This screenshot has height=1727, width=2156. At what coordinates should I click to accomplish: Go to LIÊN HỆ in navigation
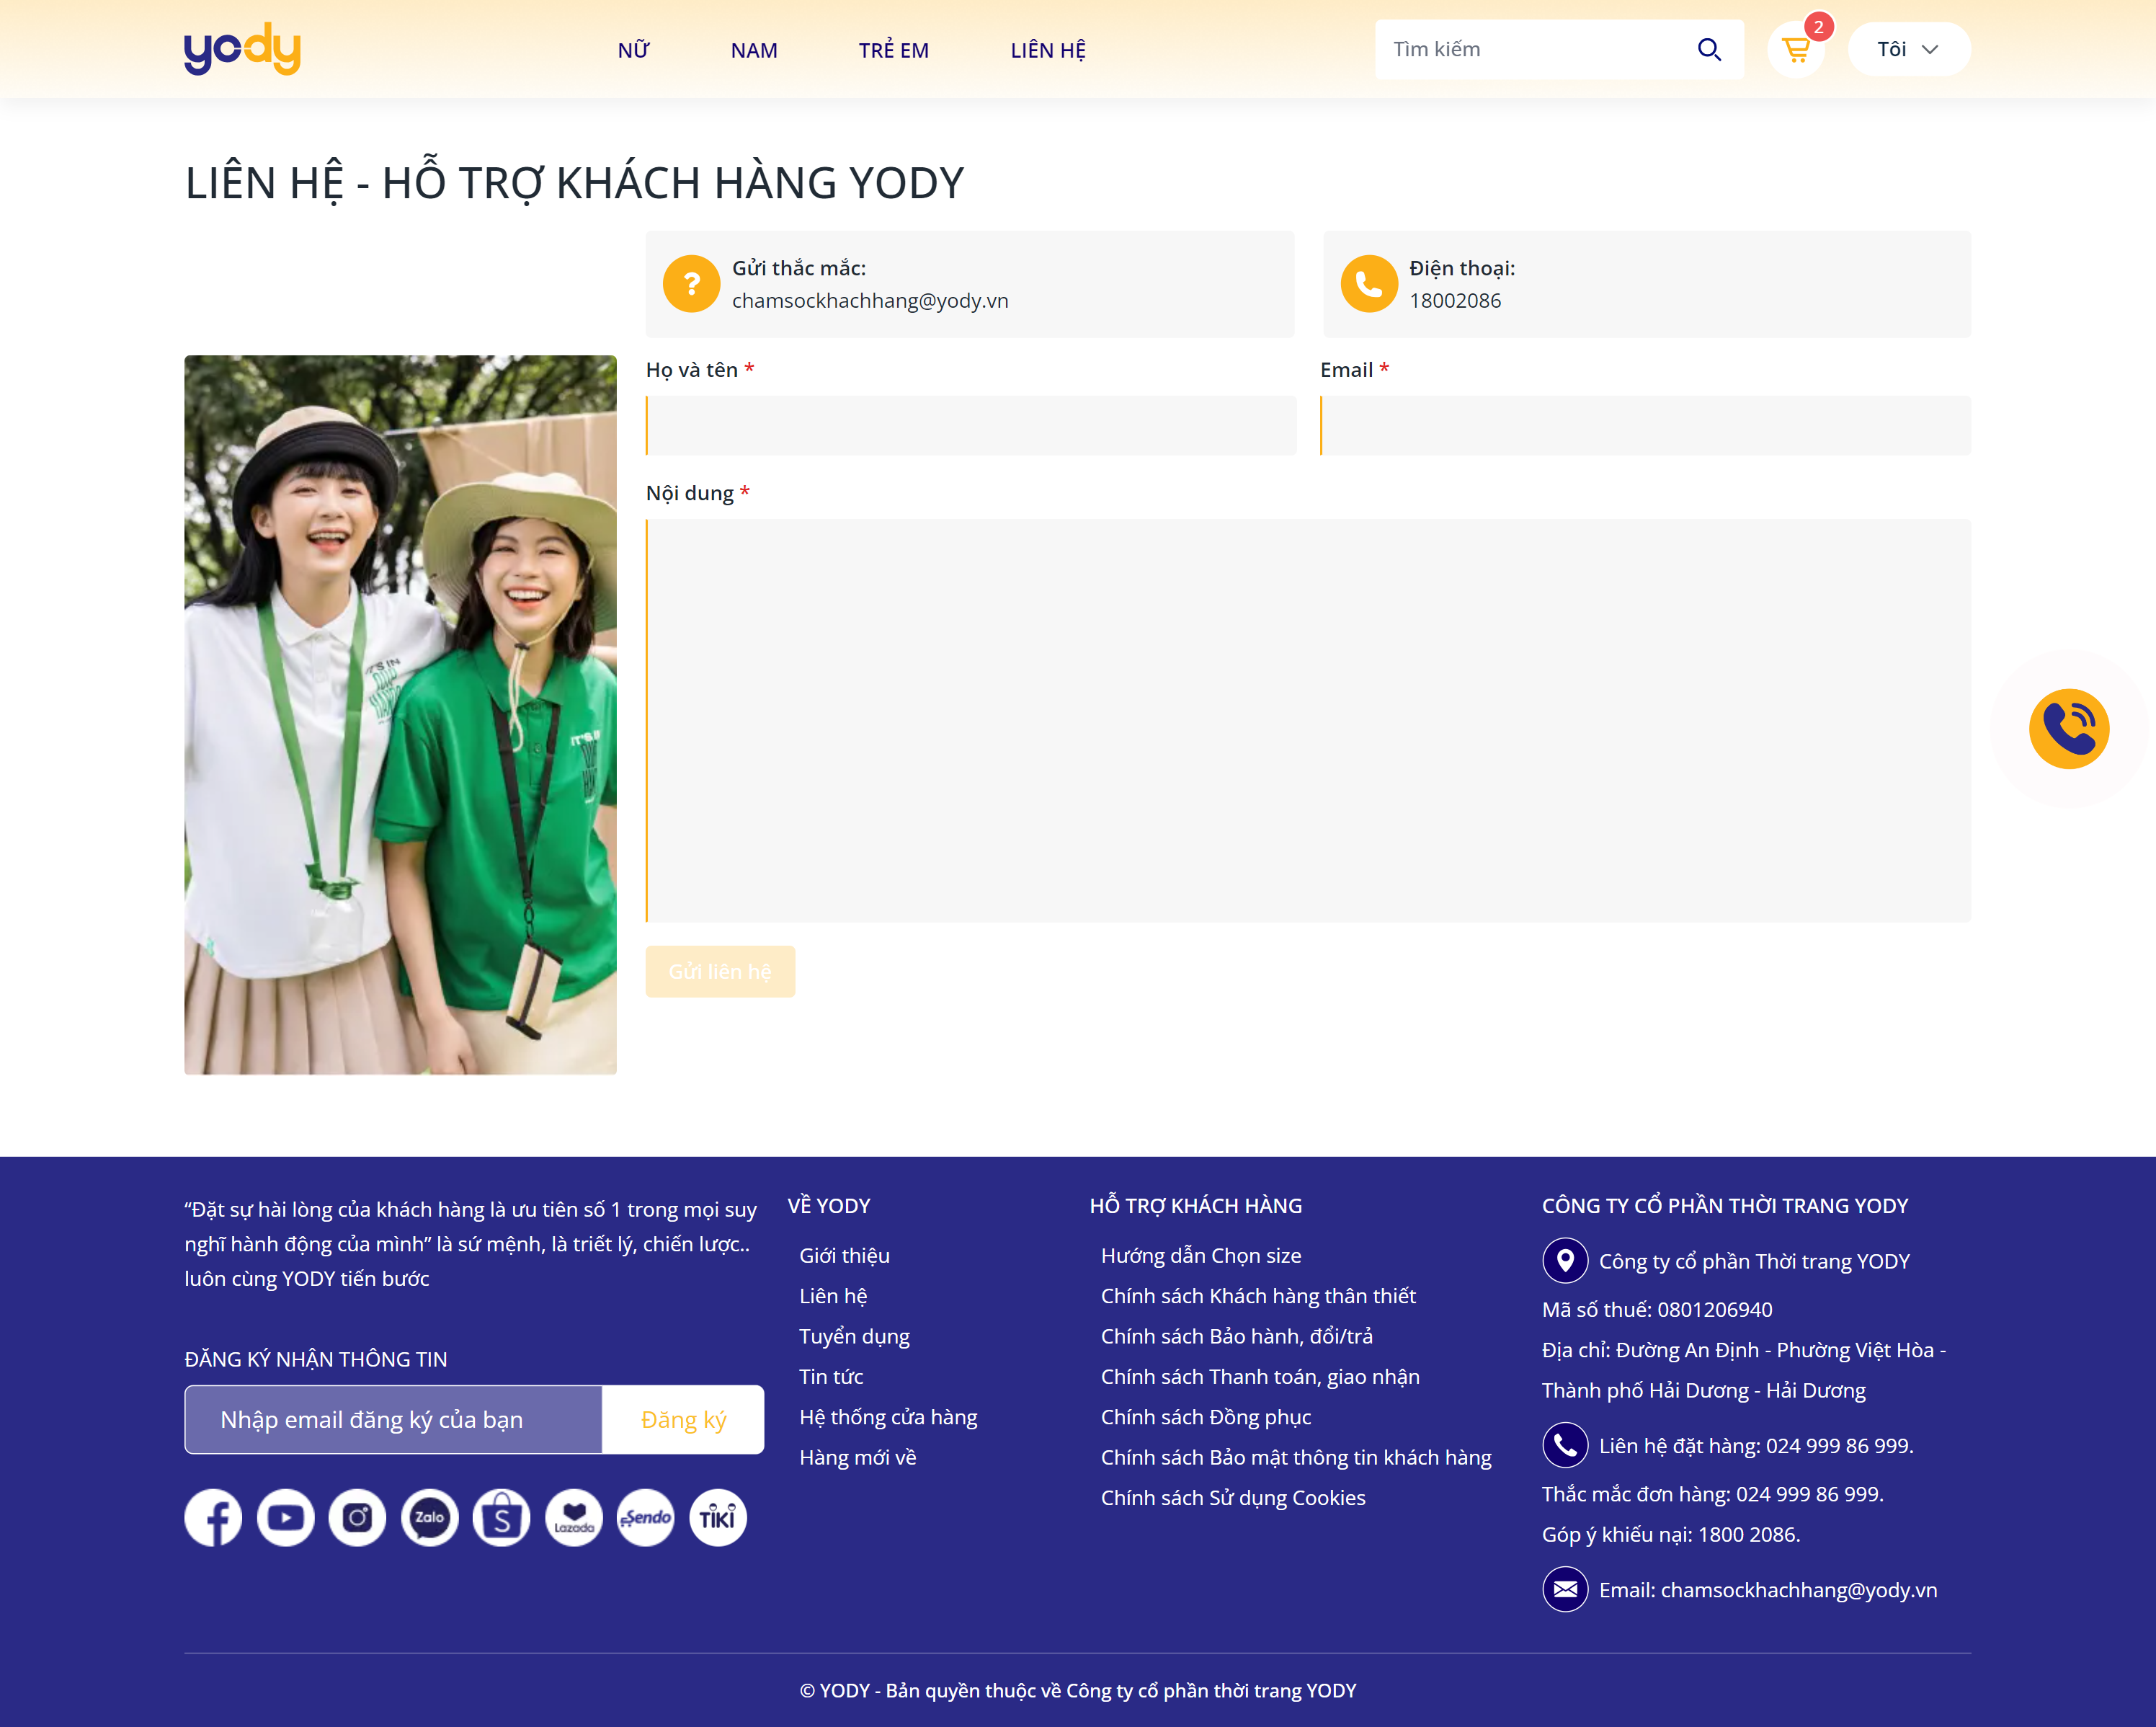pyautogui.click(x=1047, y=51)
